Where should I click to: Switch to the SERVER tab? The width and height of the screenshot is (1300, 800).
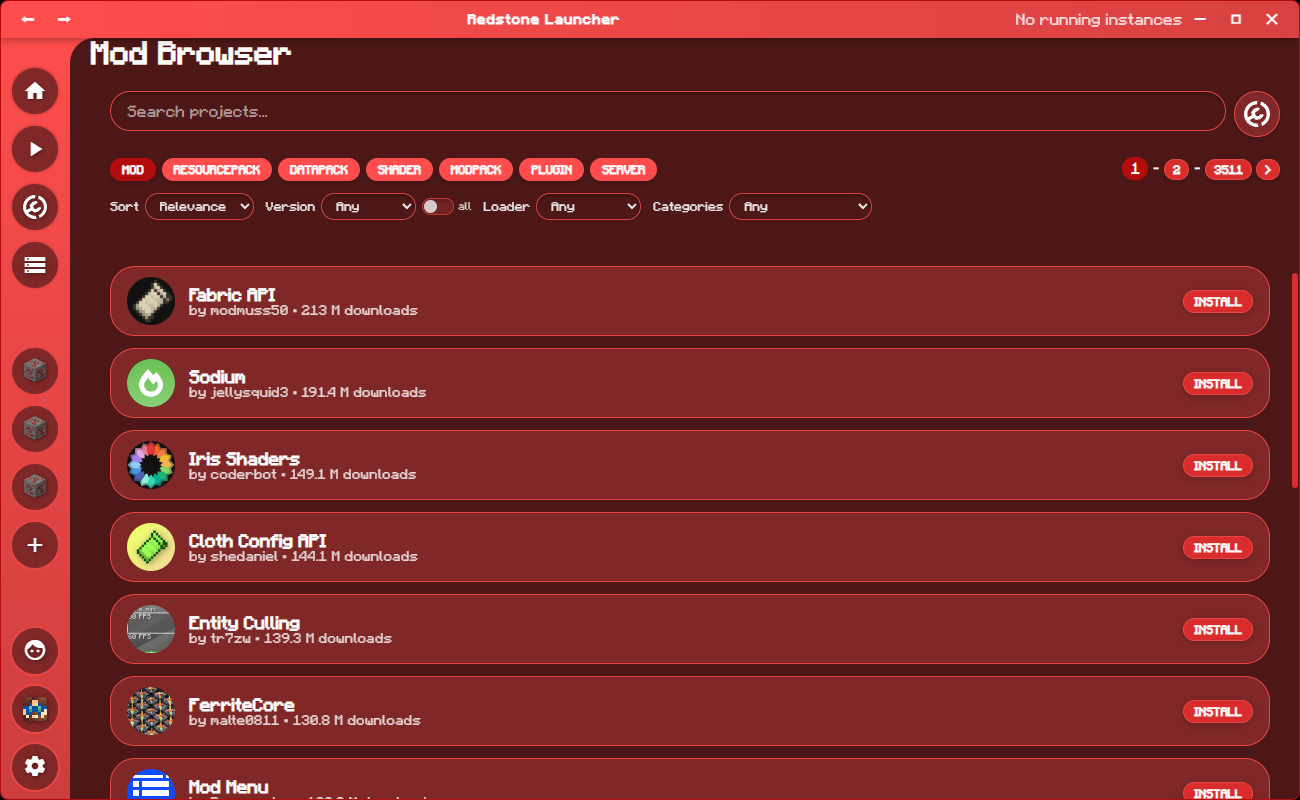pos(624,170)
